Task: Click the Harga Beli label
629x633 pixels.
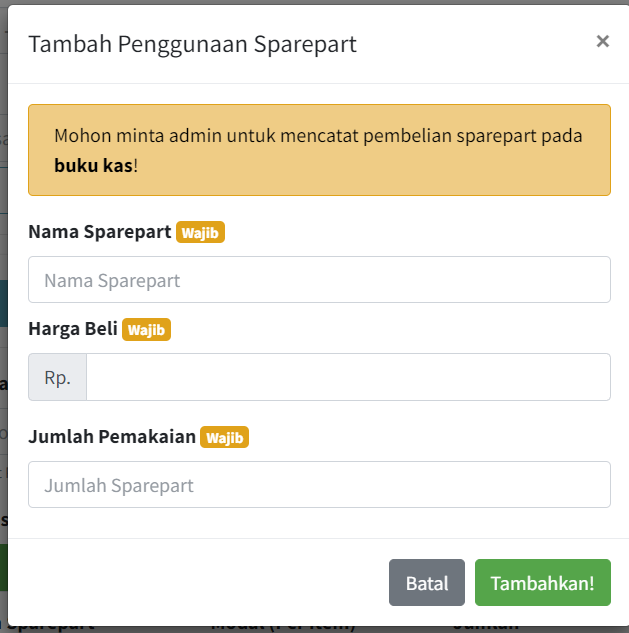Action: 73,329
